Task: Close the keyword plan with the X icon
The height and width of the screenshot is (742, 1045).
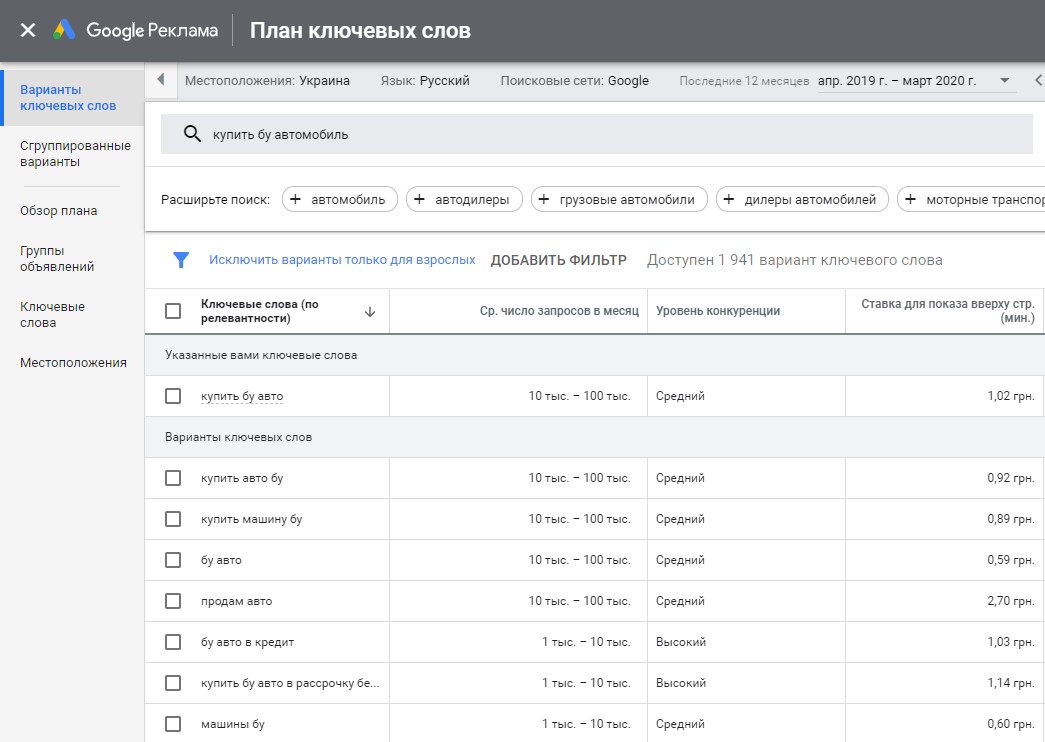Action: (x=28, y=30)
